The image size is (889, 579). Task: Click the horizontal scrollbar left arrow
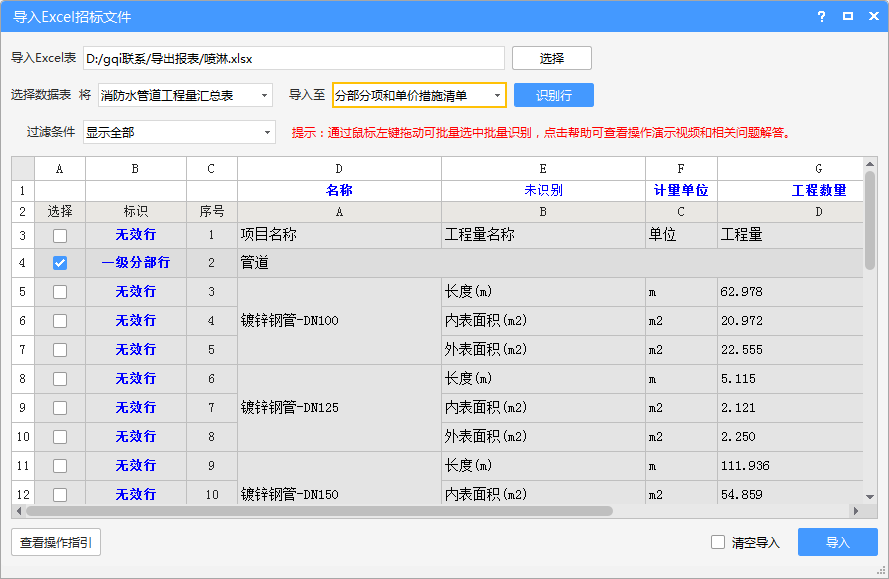19,511
